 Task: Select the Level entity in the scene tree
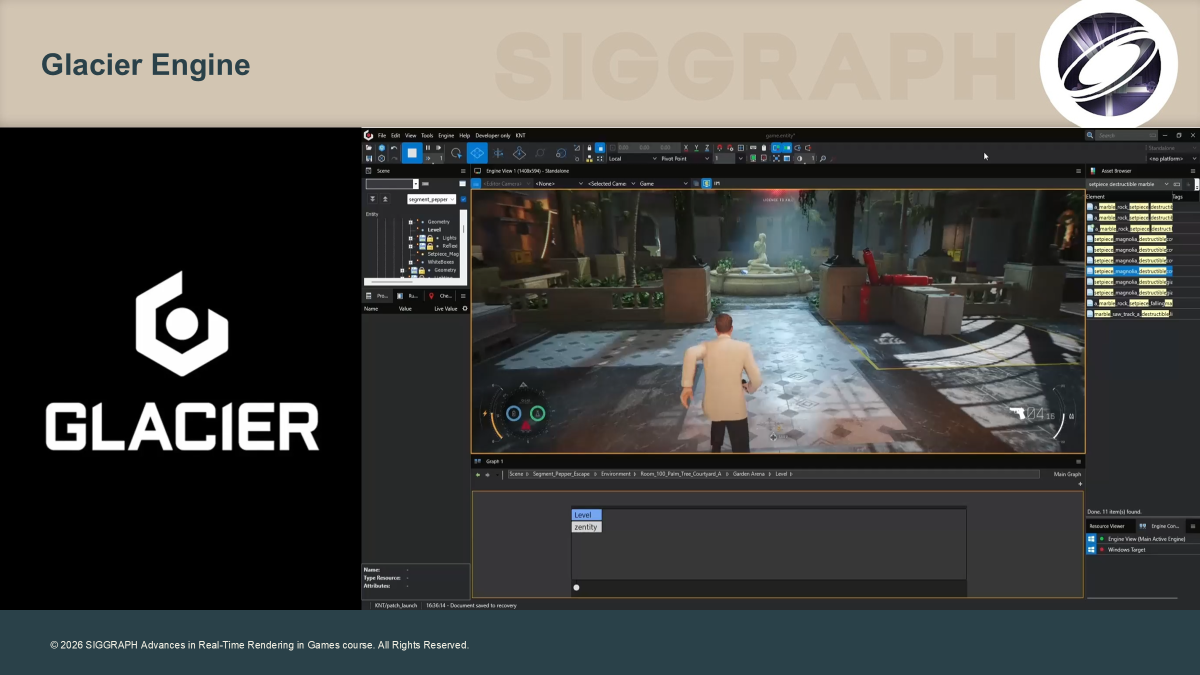click(434, 230)
